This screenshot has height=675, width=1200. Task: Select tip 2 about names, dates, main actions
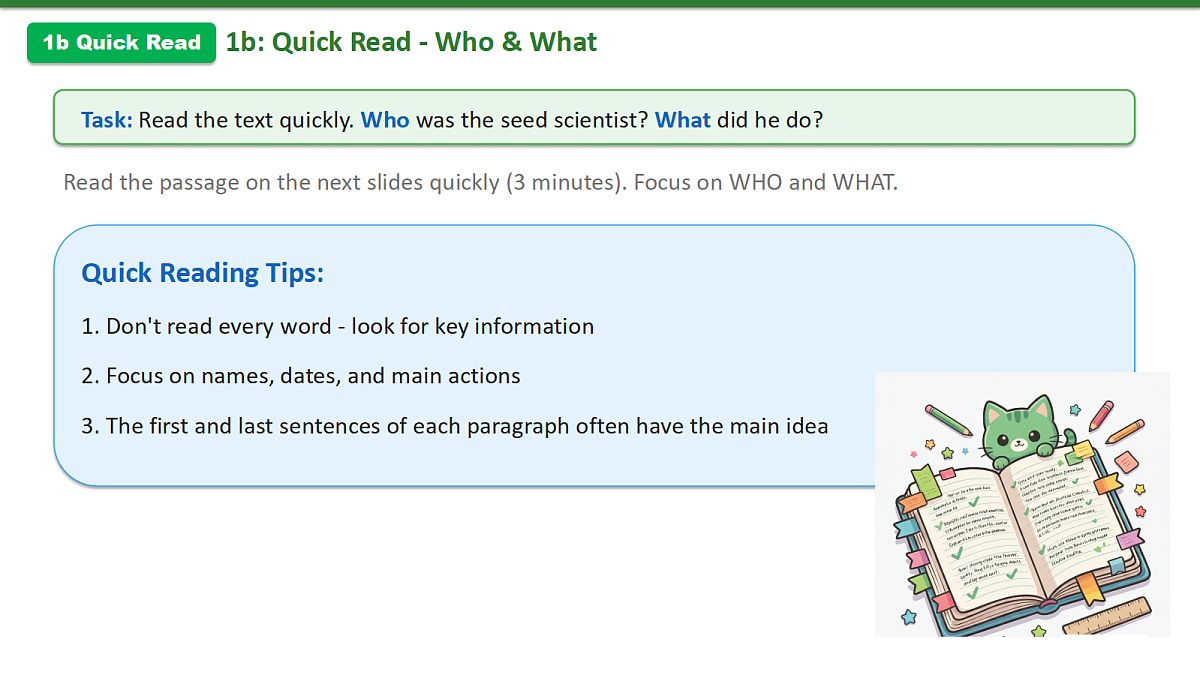click(x=301, y=376)
